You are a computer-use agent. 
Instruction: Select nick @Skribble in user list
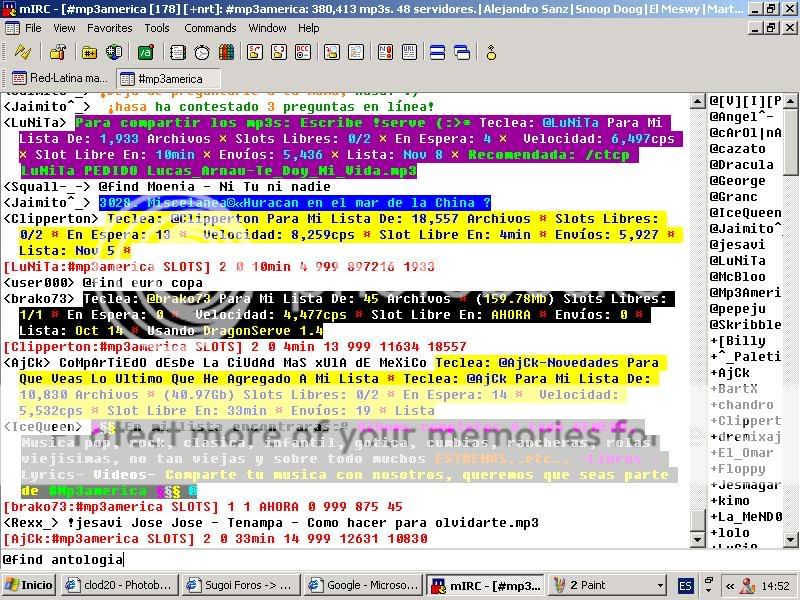pos(745,324)
